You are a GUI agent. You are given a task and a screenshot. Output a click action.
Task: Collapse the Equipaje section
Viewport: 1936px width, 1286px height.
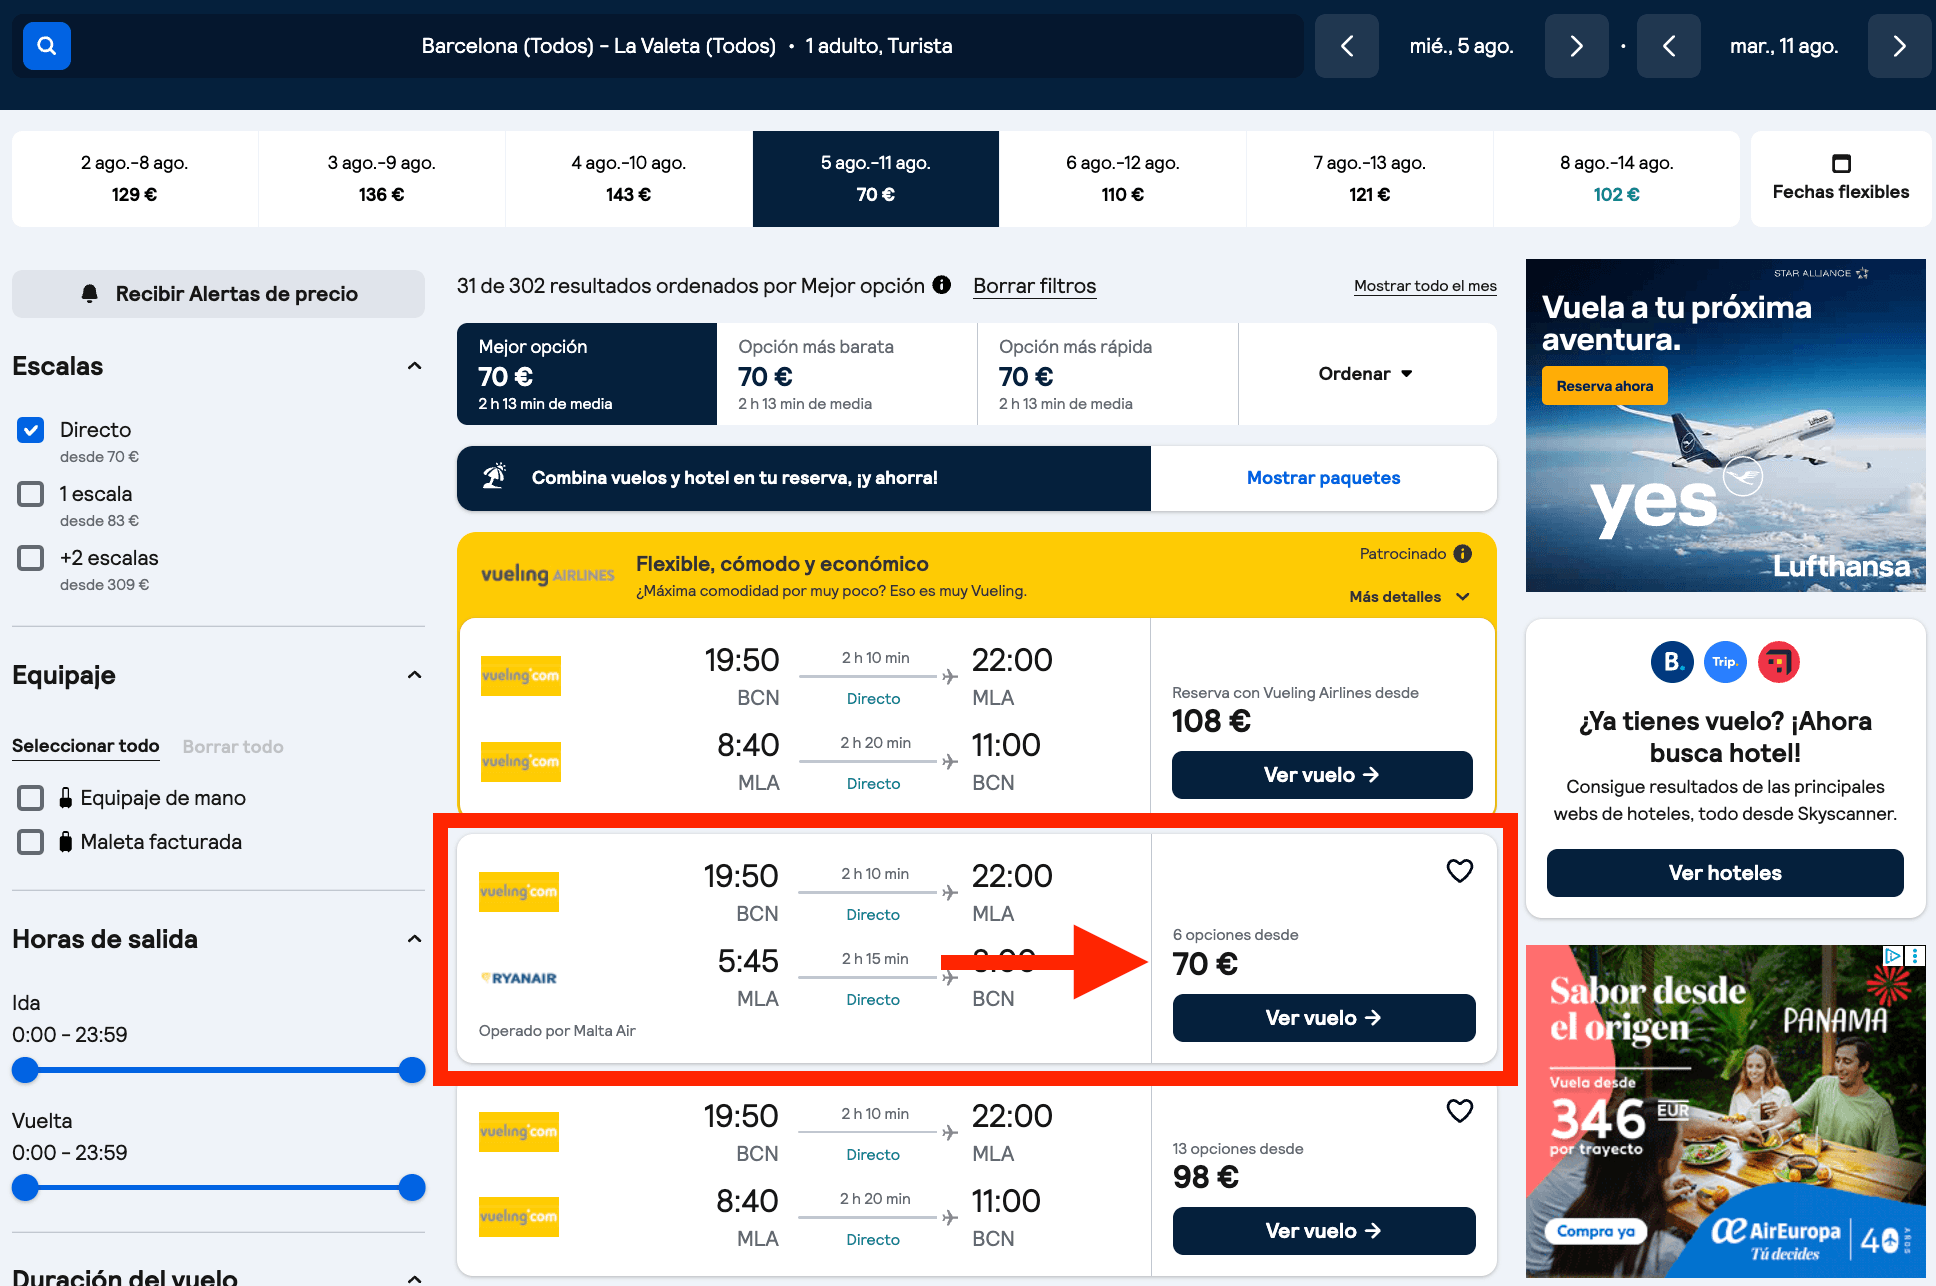414,675
